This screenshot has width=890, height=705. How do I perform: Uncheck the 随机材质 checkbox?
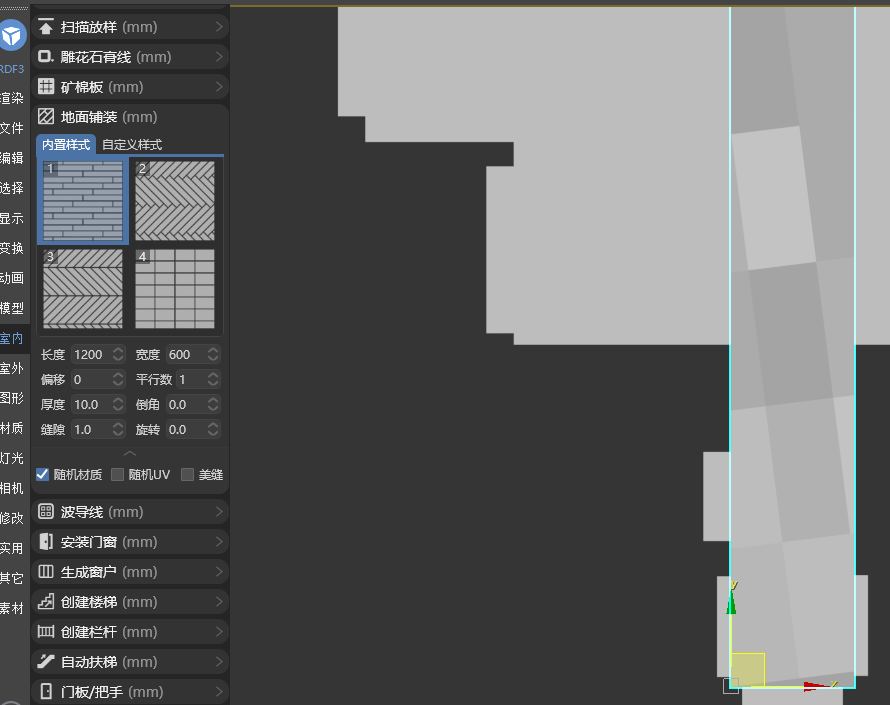pos(43,475)
